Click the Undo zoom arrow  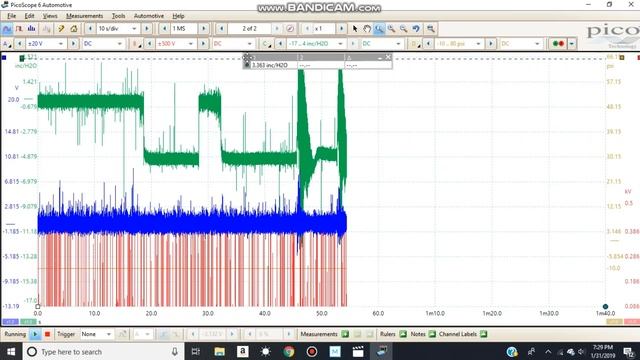(x=416, y=29)
